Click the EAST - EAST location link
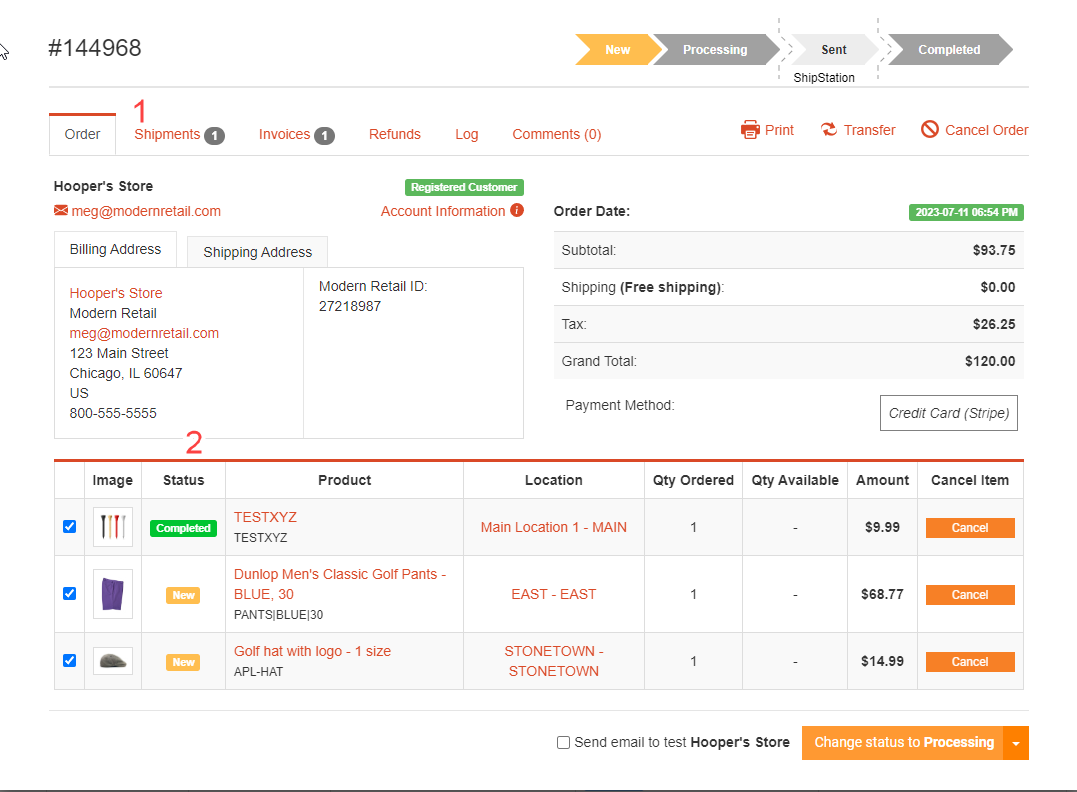The width and height of the screenshot is (1077, 792). tap(554, 594)
